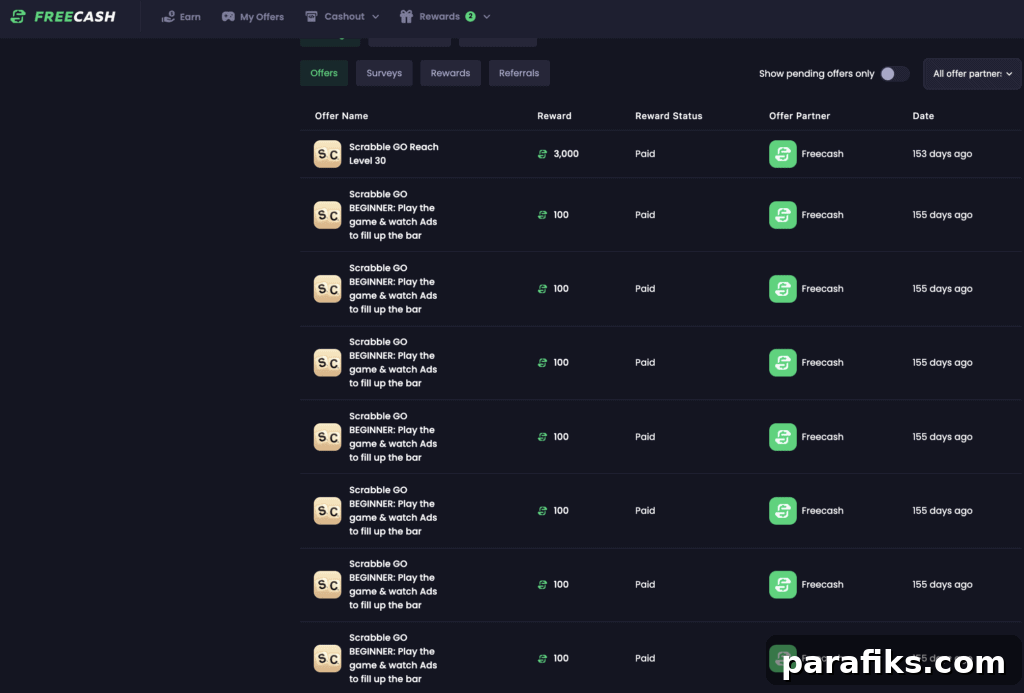
Task: Expand the Cashout menu chevron
Action: pyautogui.click(x=376, y=17)
